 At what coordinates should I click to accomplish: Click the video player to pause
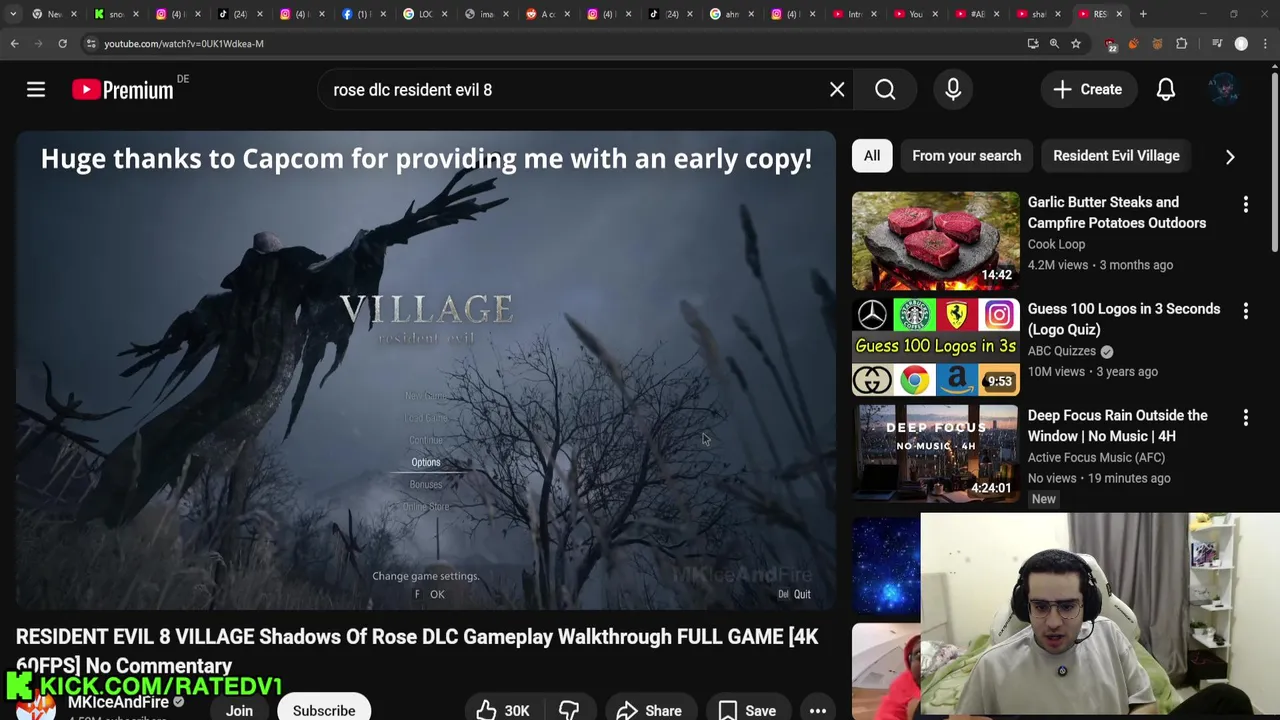coord(425,370)
